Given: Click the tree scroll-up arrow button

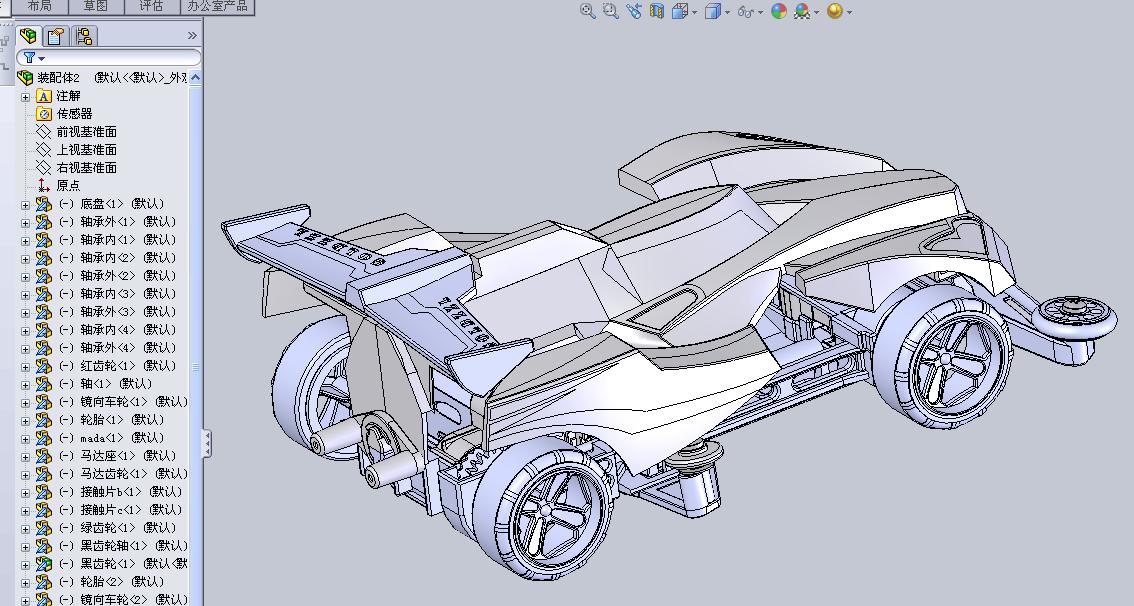Looking at the screenshot, I should tap(195, 77).
